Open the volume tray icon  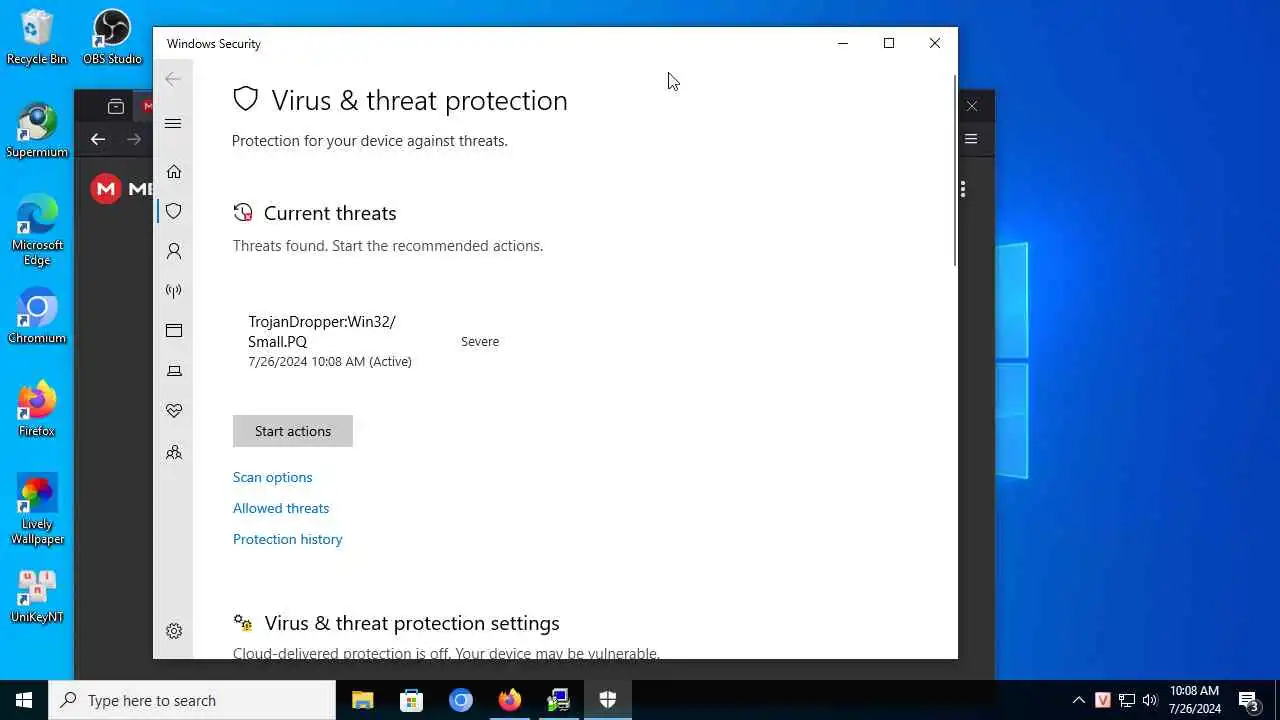tap(1150, 700)
